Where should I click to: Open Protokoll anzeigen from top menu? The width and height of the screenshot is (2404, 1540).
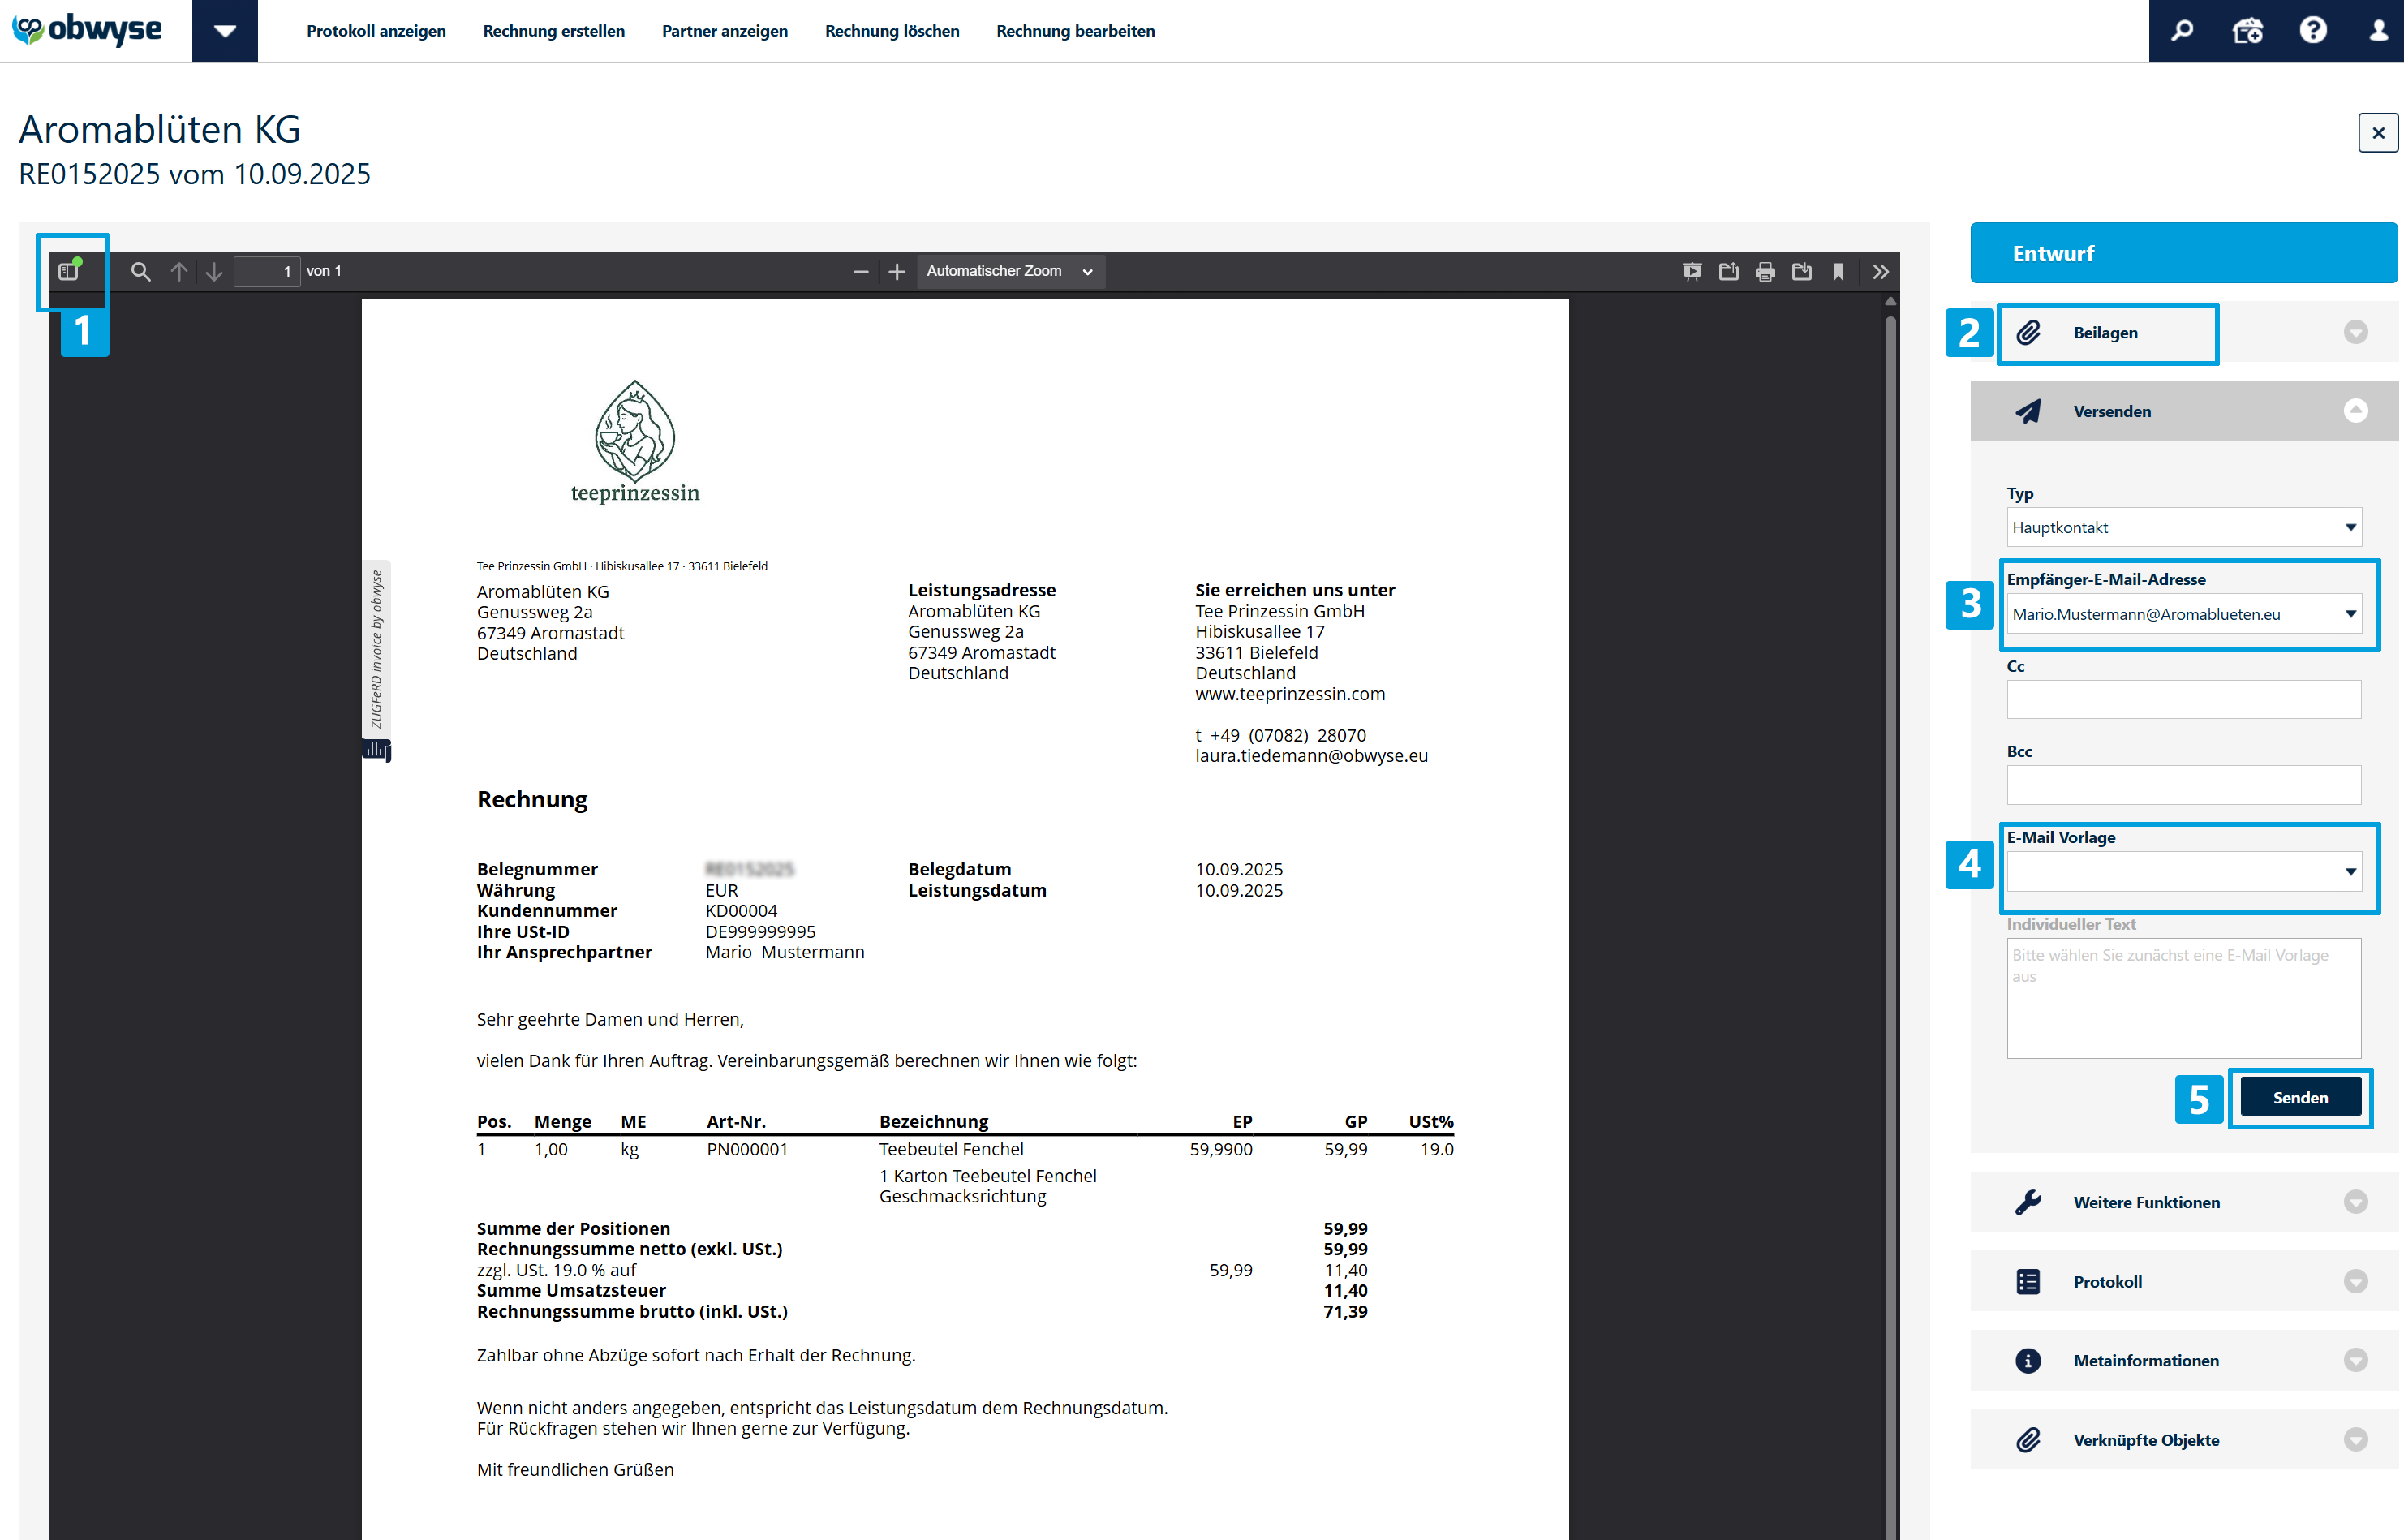pos(376,31)
